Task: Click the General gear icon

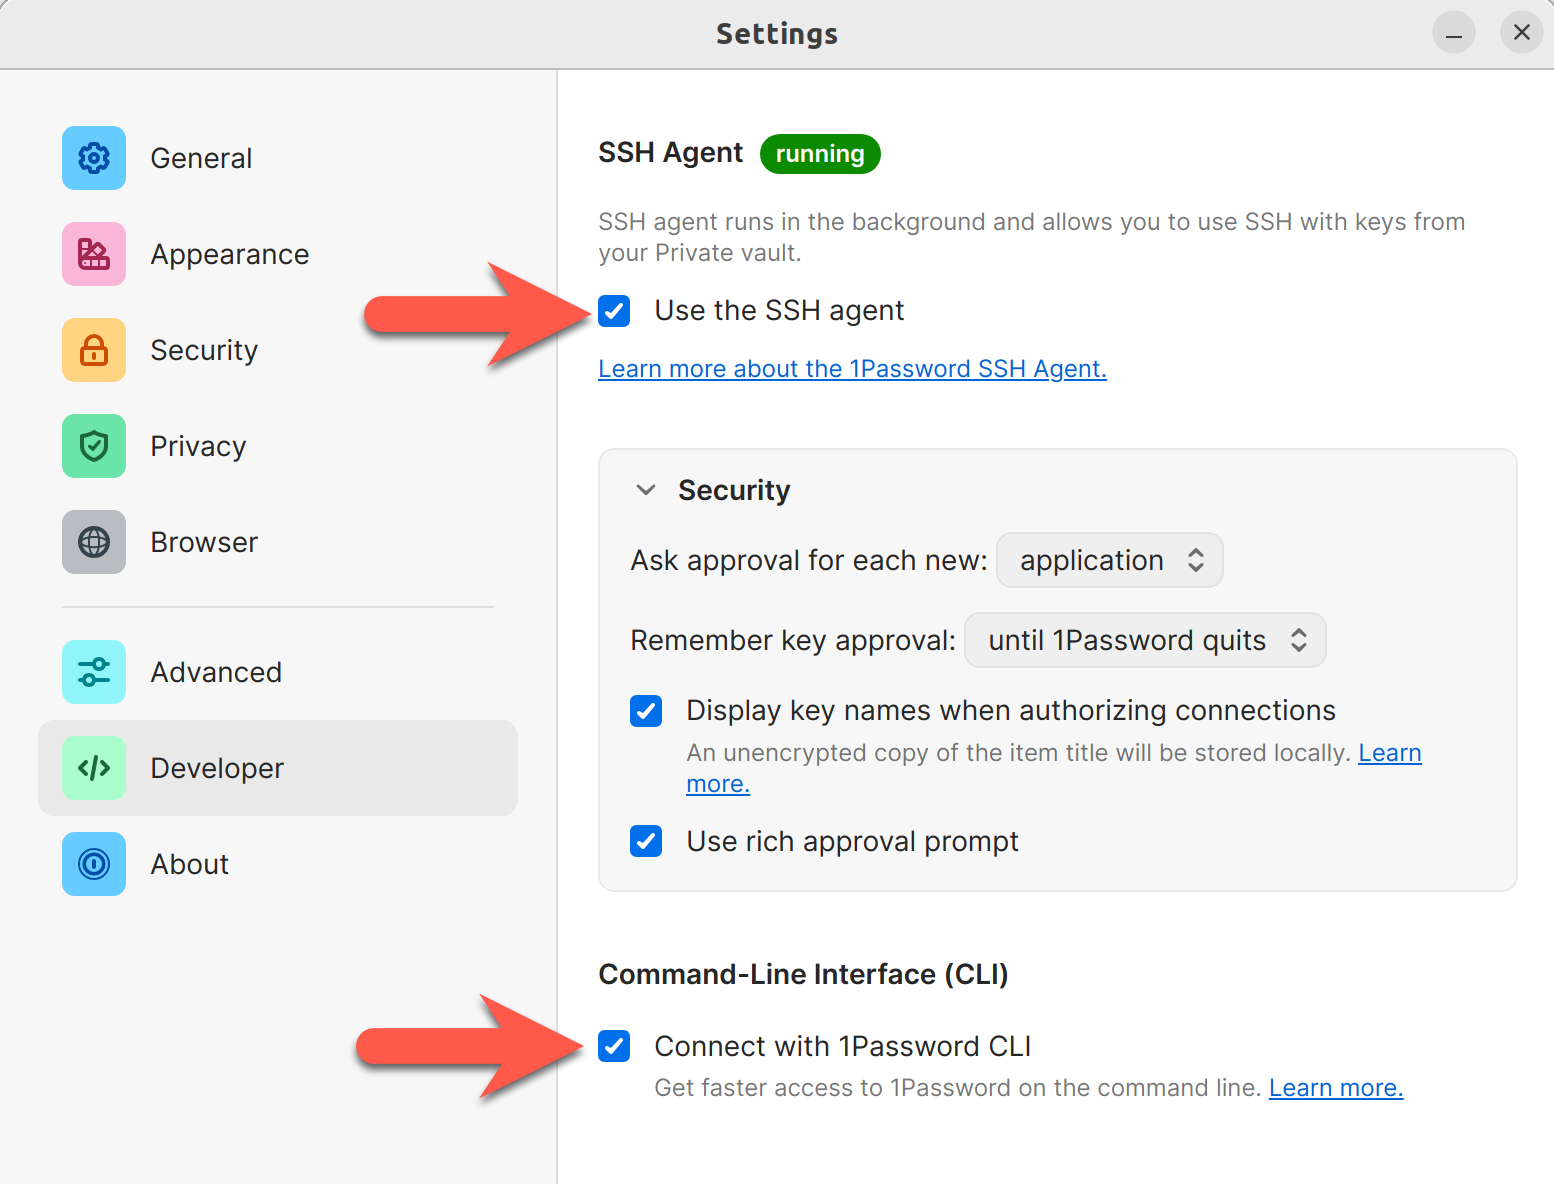Action: pyautogui.click(x=94, y=158)
